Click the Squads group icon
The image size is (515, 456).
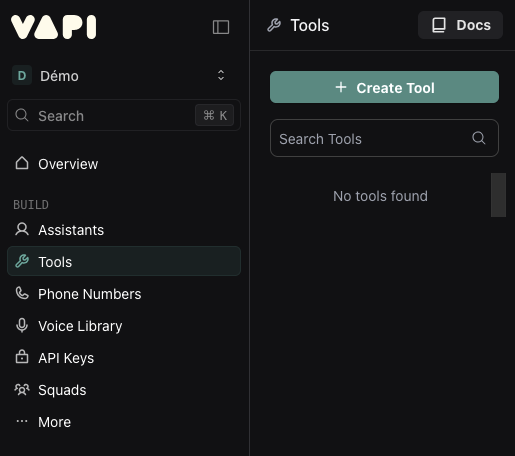(22, 389)
